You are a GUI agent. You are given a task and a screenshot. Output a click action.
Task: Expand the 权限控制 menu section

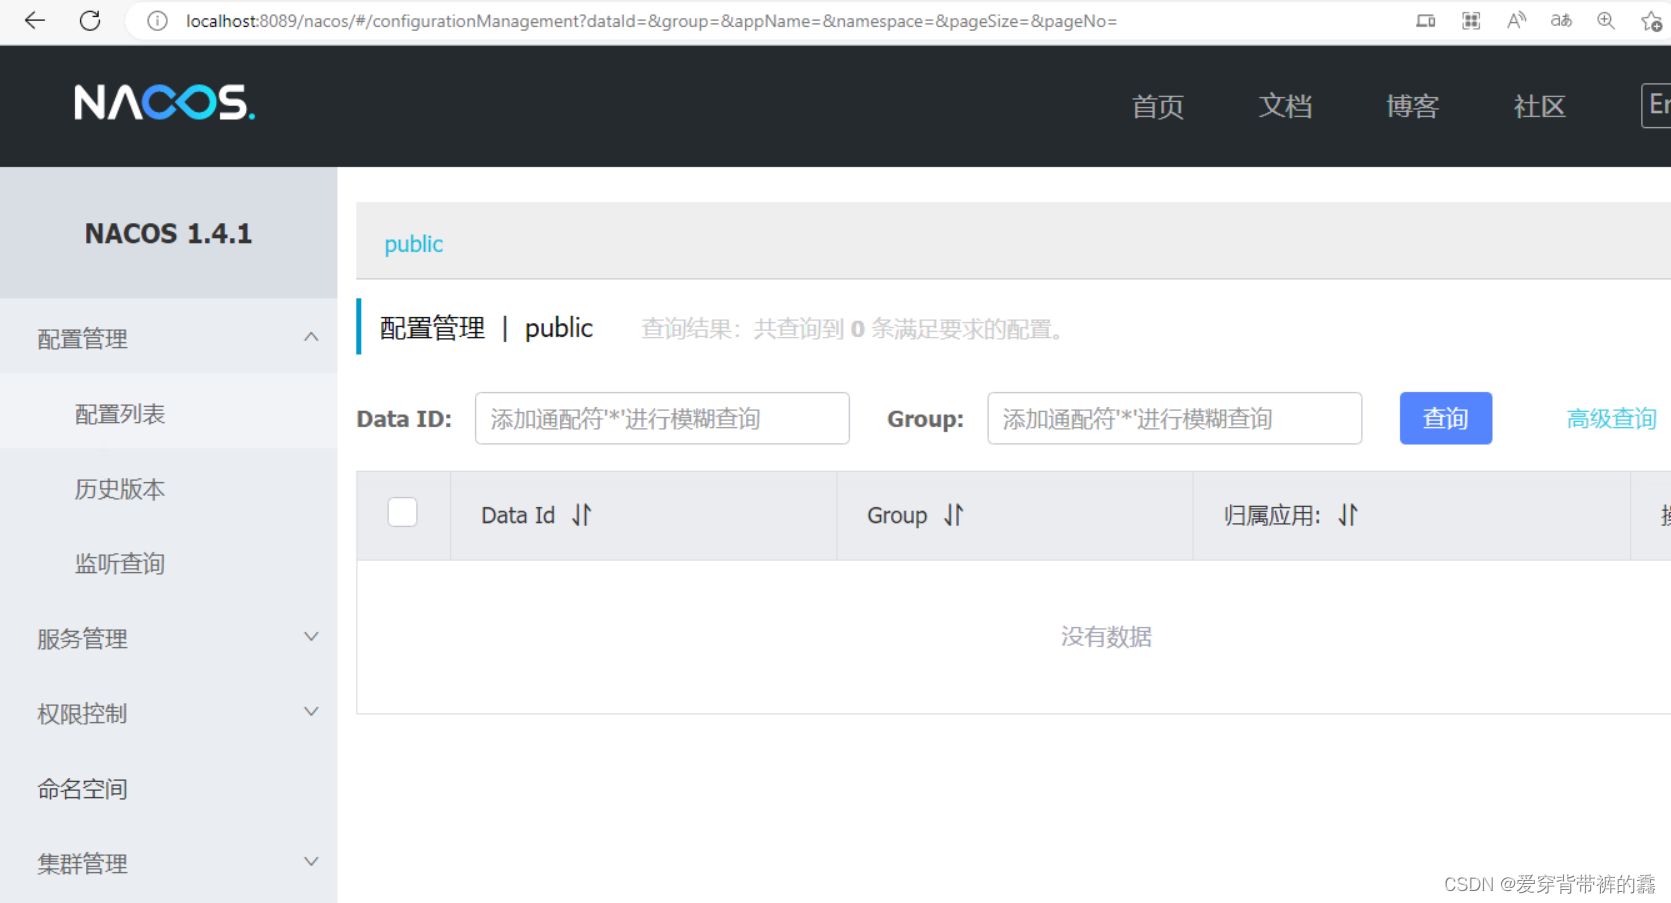point(168,713)
